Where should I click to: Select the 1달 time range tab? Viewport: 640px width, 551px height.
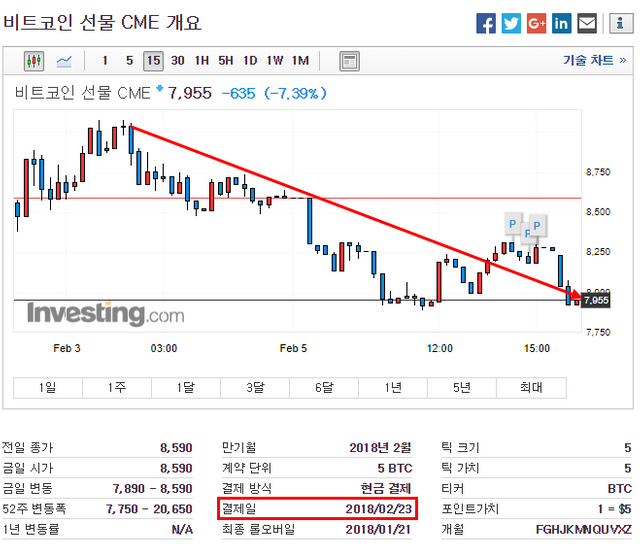[185, 387]
